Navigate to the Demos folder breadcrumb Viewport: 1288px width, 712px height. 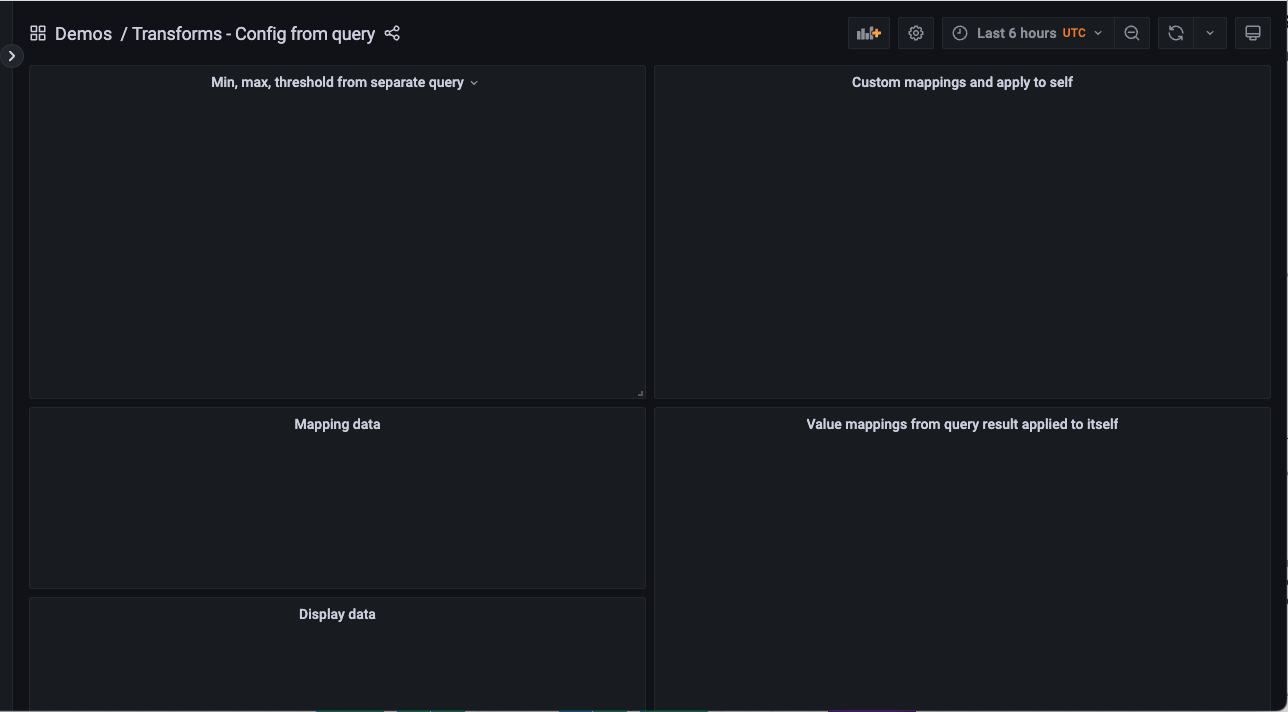coord(83,33)
